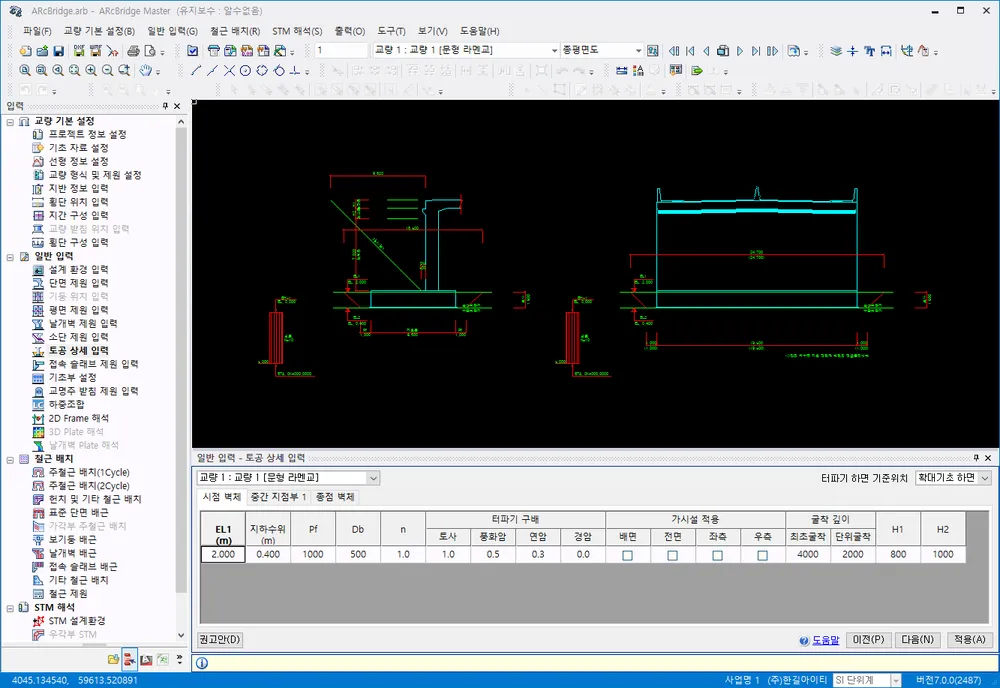Viewport: 1000px width, 688px height.
Task: Click the Save floppy disk icon
Action: 59,51
